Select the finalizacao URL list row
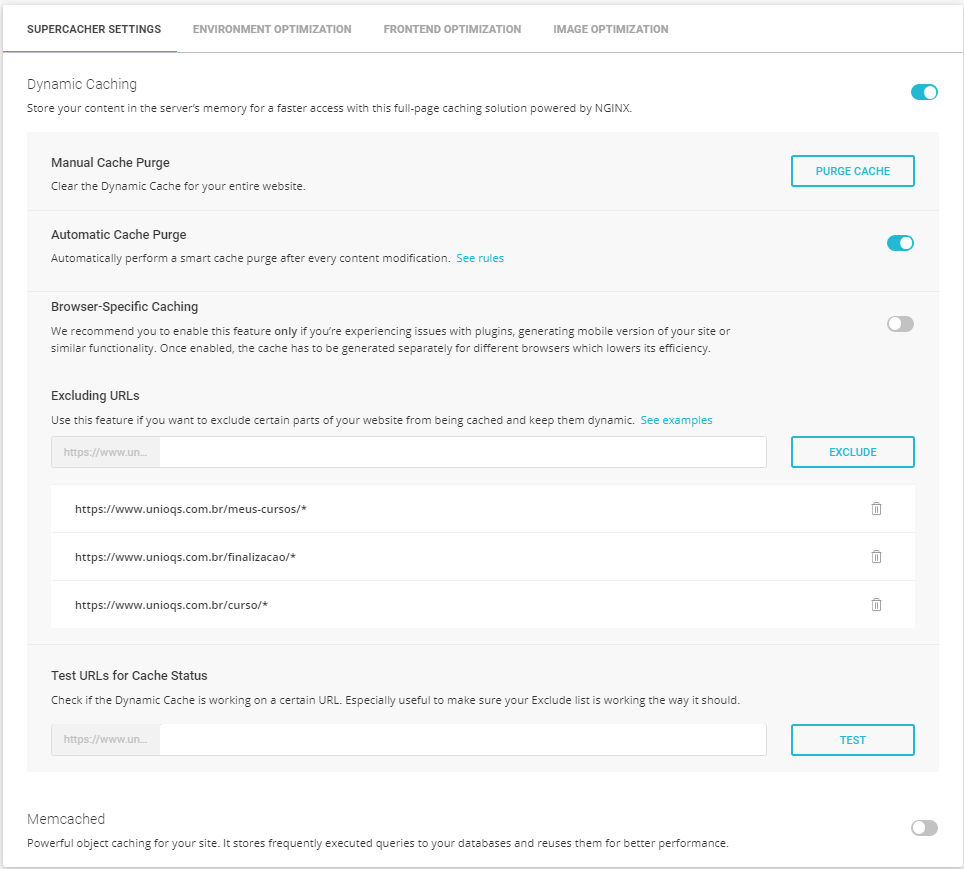964x869 pixels. (x=483, y=557)
